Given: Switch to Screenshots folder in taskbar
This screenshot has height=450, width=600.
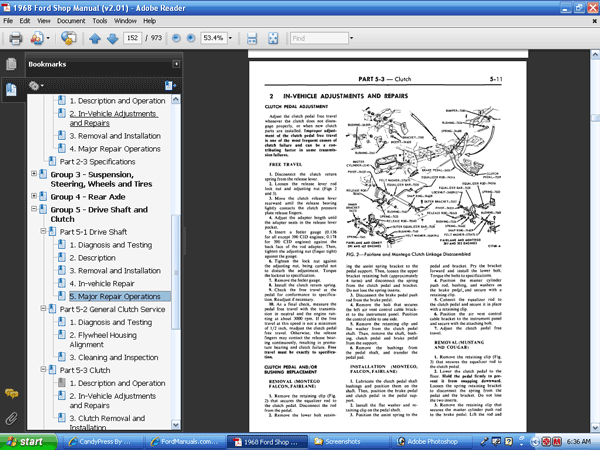Looking at the screenshot, I should tap(349, 442).
